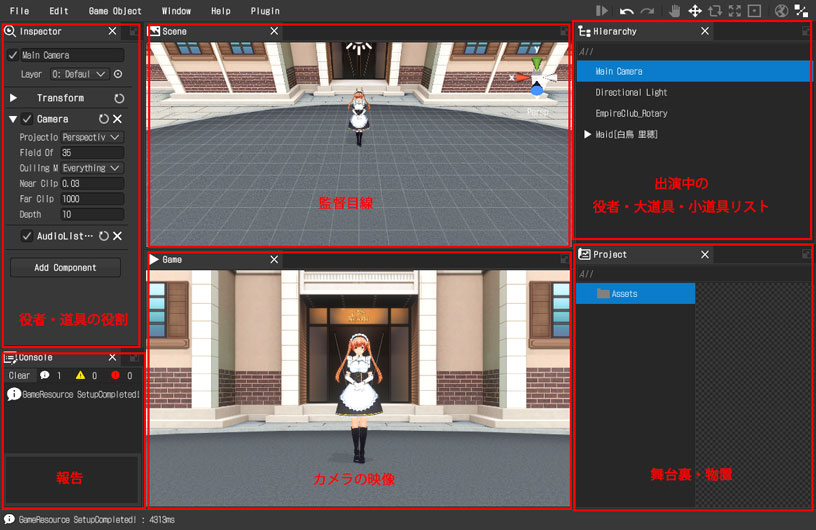Disable the Camera component checkbox
The height and width of the screenshot is (530, 816).
(28, 119)
